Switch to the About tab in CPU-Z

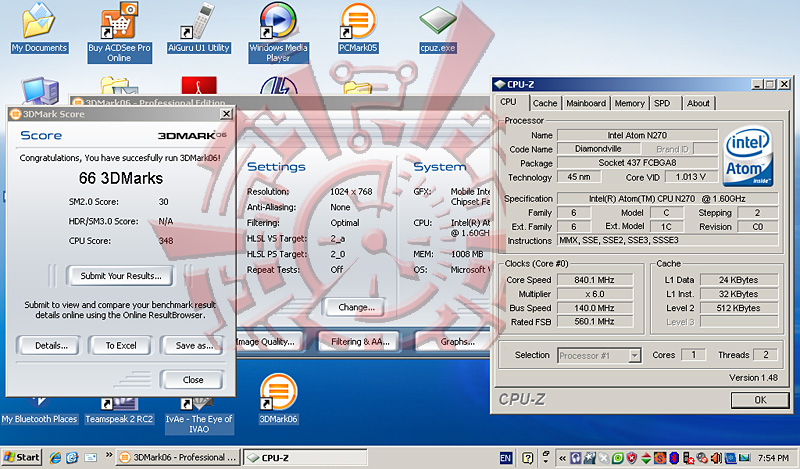point(698,103)
